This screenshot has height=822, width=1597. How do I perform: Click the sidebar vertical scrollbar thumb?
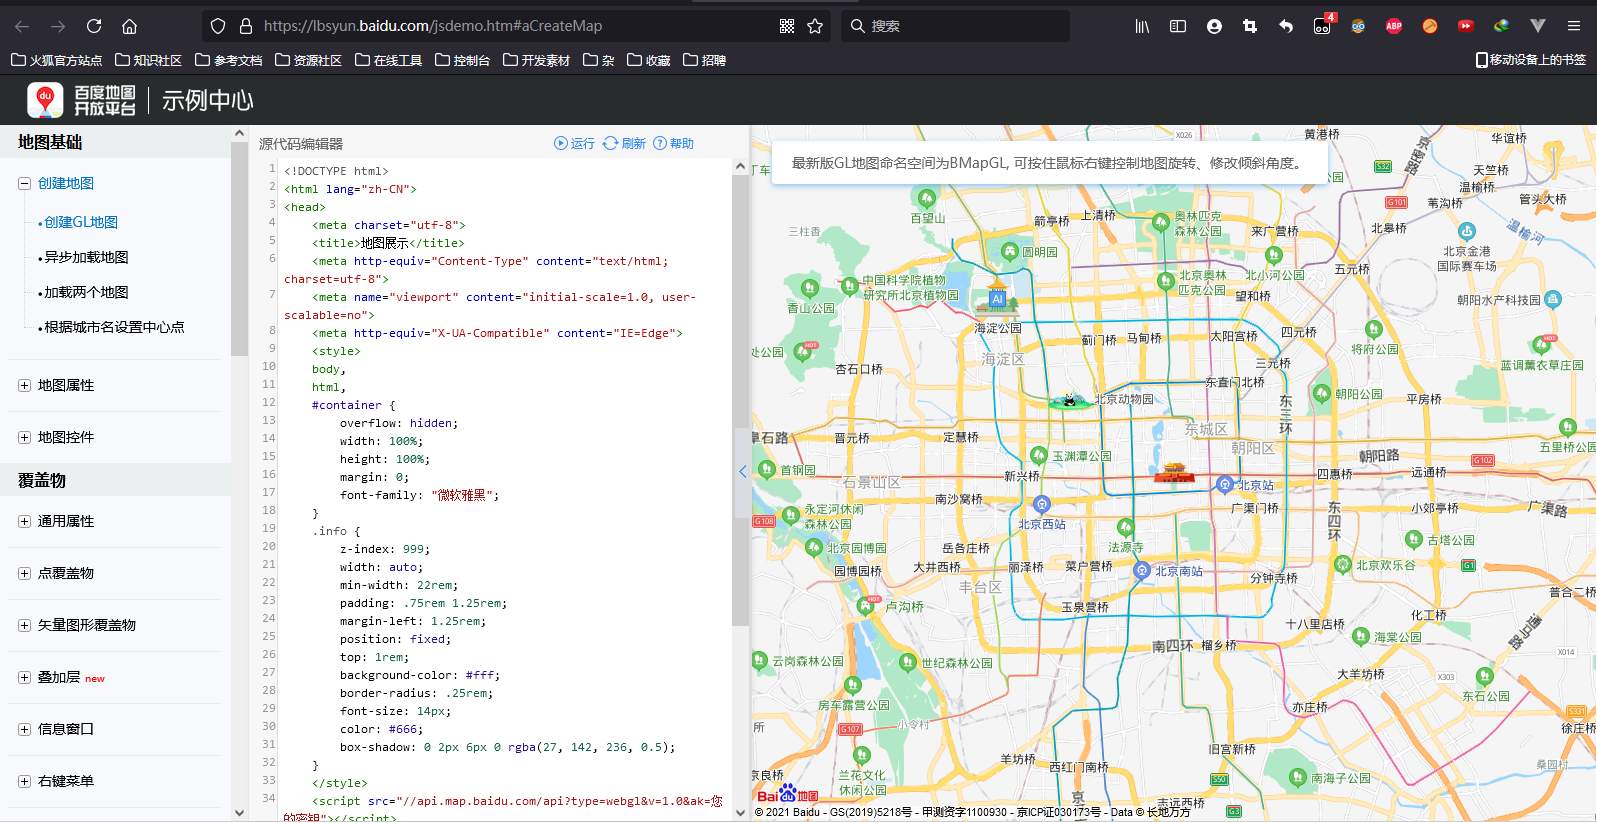pos(239,249)
